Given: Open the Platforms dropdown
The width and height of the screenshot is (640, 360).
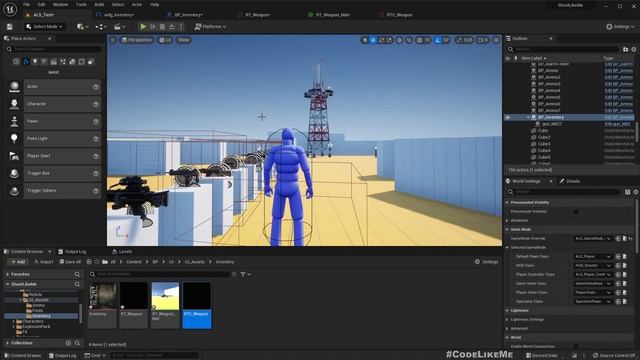Looking at the screenshot, I should pyautogui.click(x=210, y=27).
